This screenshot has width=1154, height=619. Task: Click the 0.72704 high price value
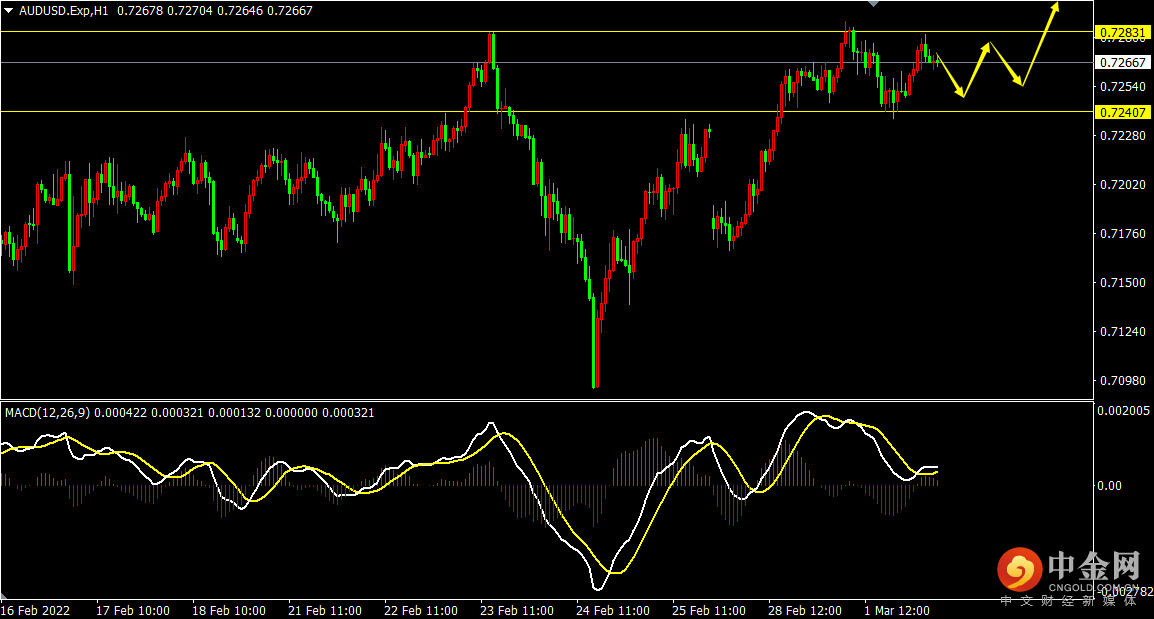click(x=190, y=11)
